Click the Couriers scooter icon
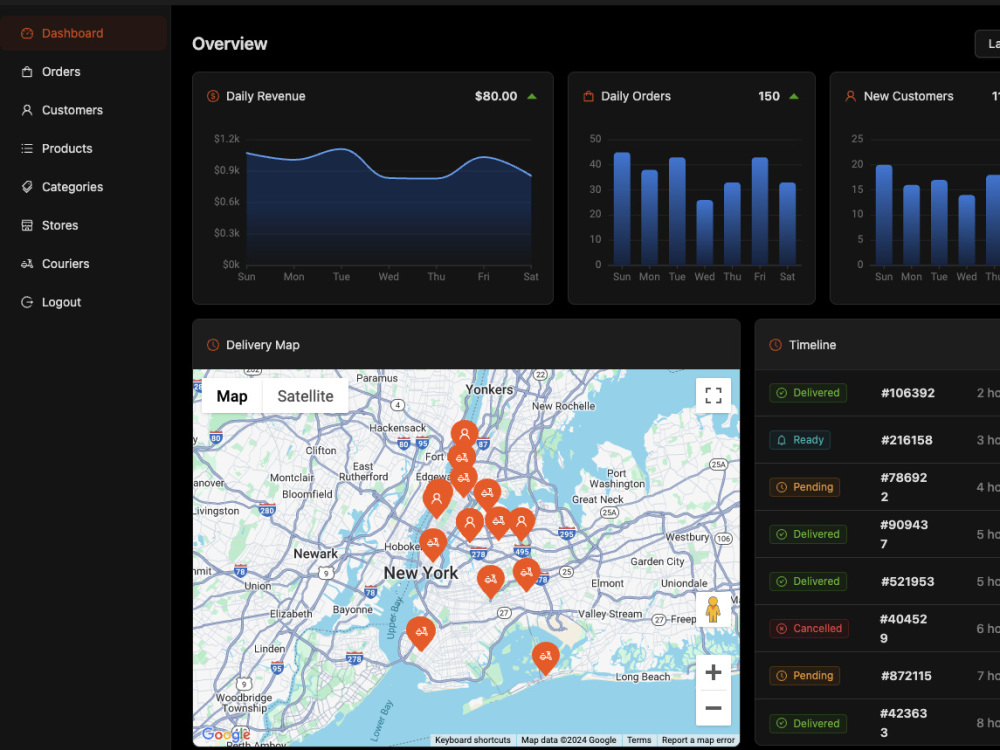The image size is (1000, 750). tap(27, 263)
